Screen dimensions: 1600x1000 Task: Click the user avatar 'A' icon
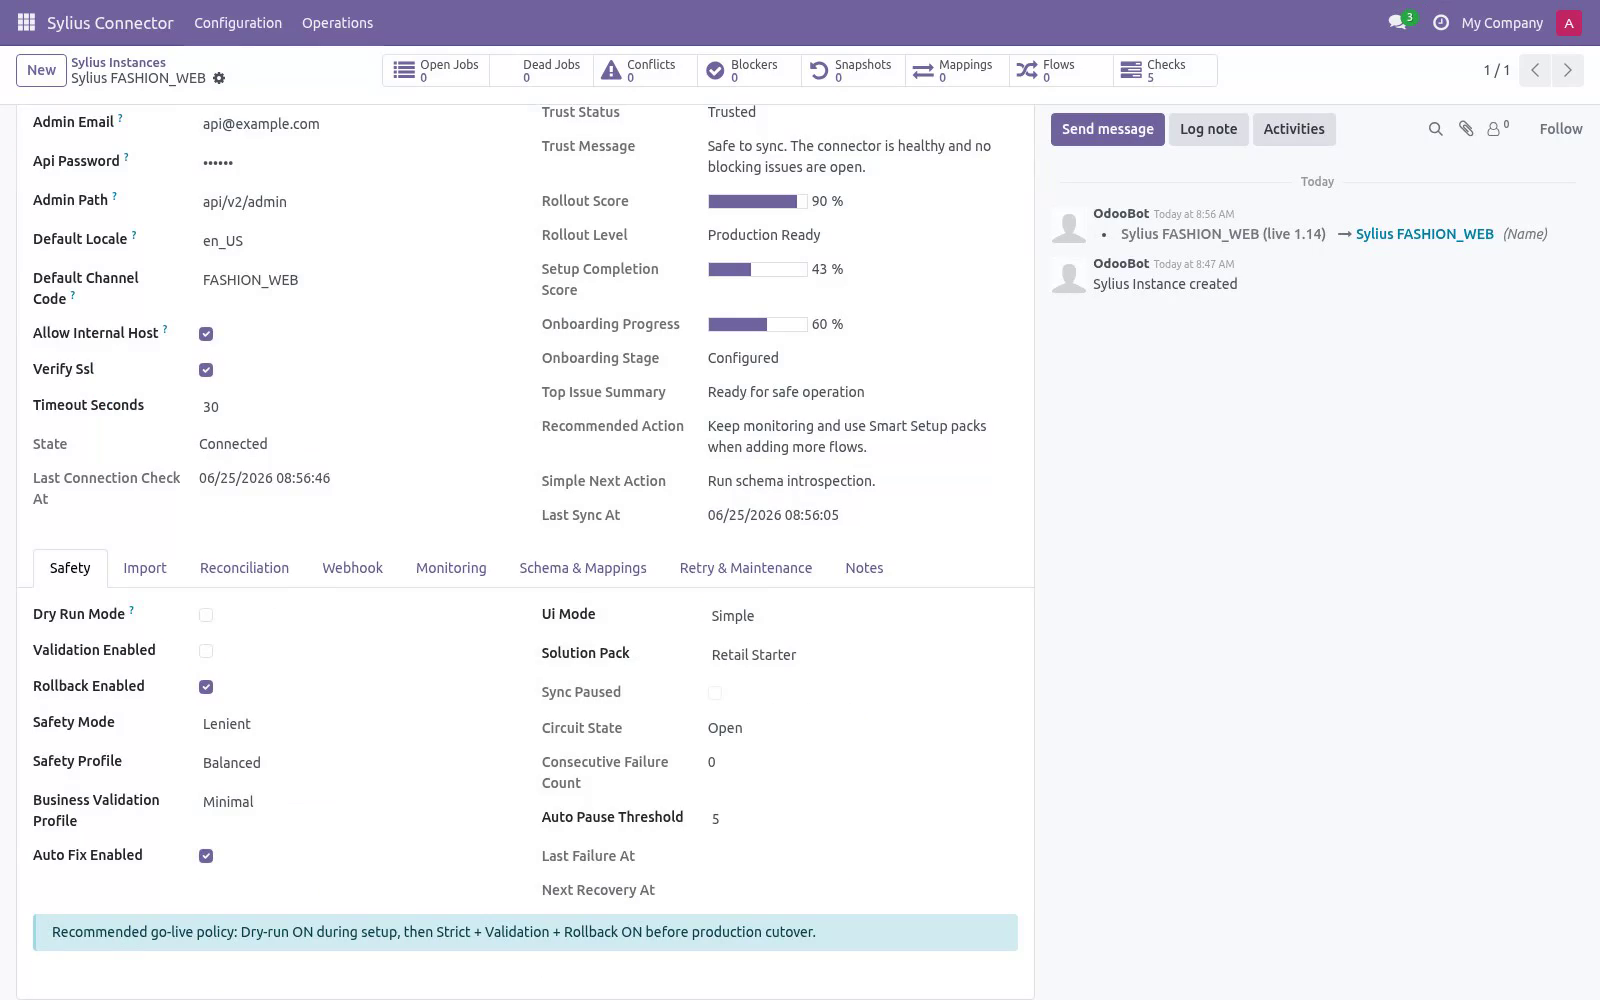point(1569,23)
